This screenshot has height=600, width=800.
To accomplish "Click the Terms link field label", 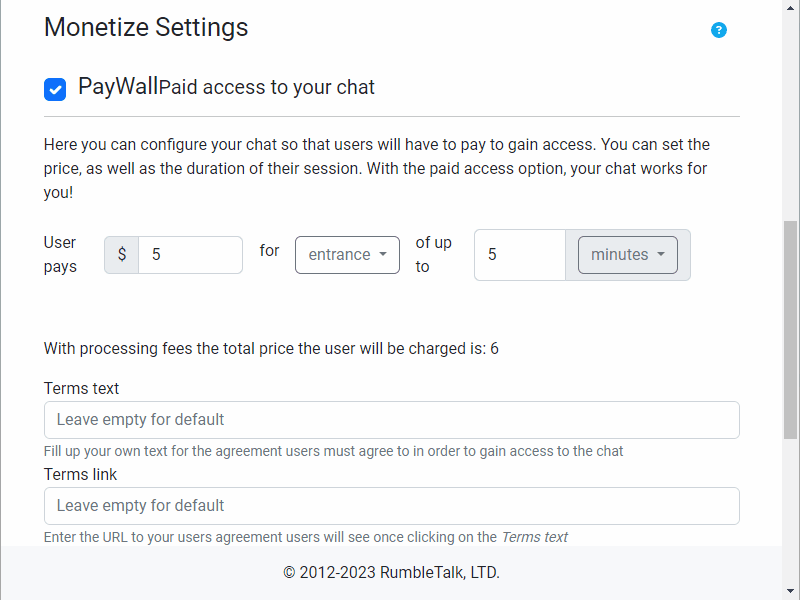I will (x=80, y=474).
